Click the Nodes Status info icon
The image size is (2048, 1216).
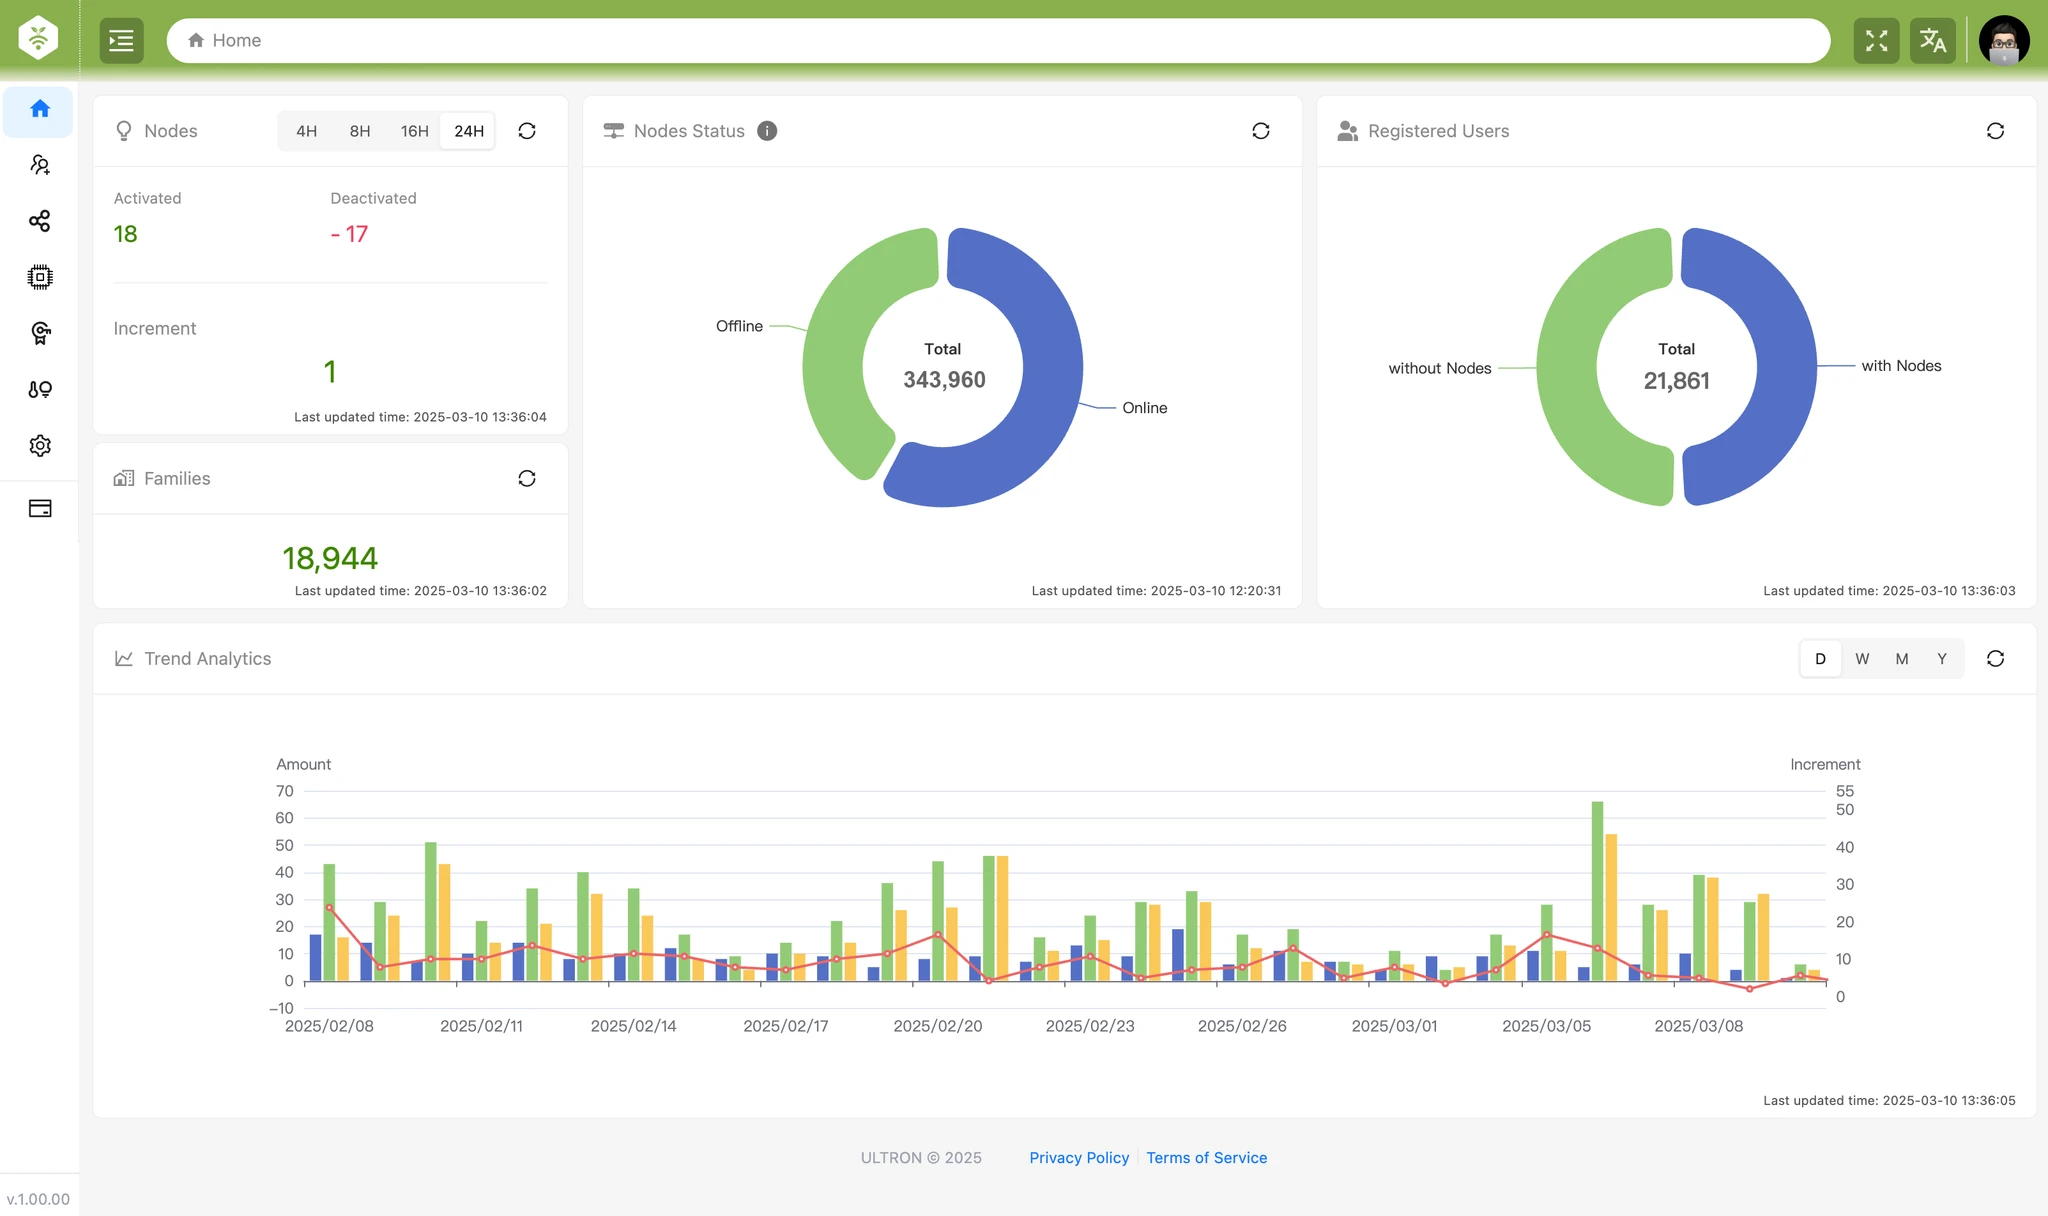click(767, 131)
